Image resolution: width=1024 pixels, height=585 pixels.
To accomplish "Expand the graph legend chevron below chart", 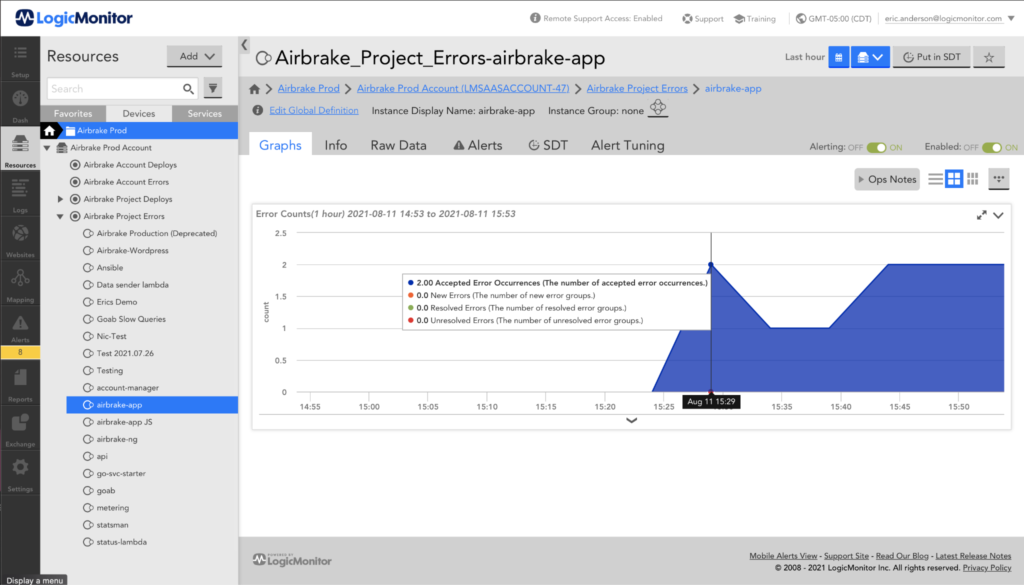I will tap(632, 420).
